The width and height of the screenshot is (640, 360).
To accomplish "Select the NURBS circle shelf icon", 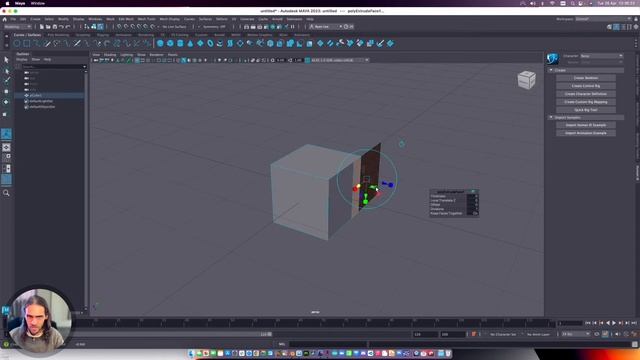I will tap(17, 43).
